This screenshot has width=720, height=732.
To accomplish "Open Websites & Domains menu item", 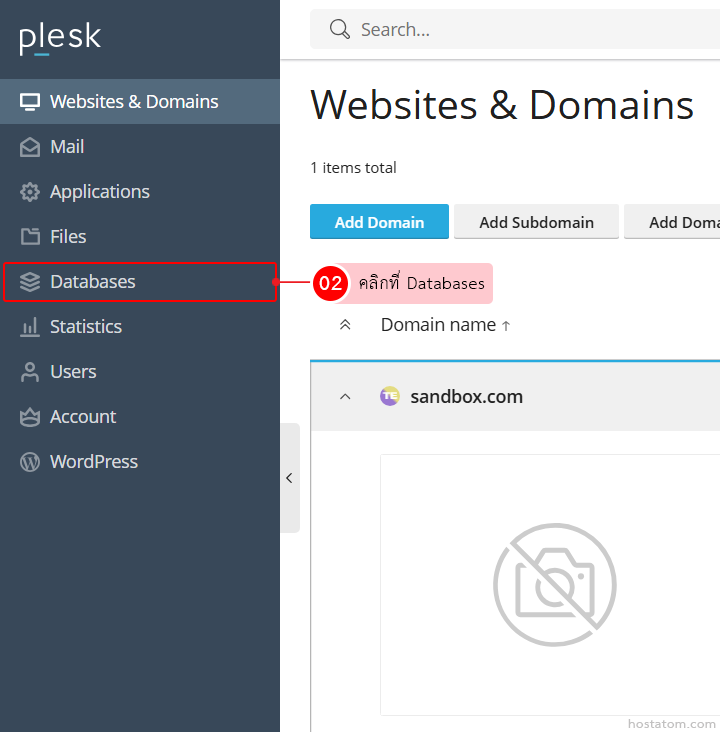I will tap(134, 102).
